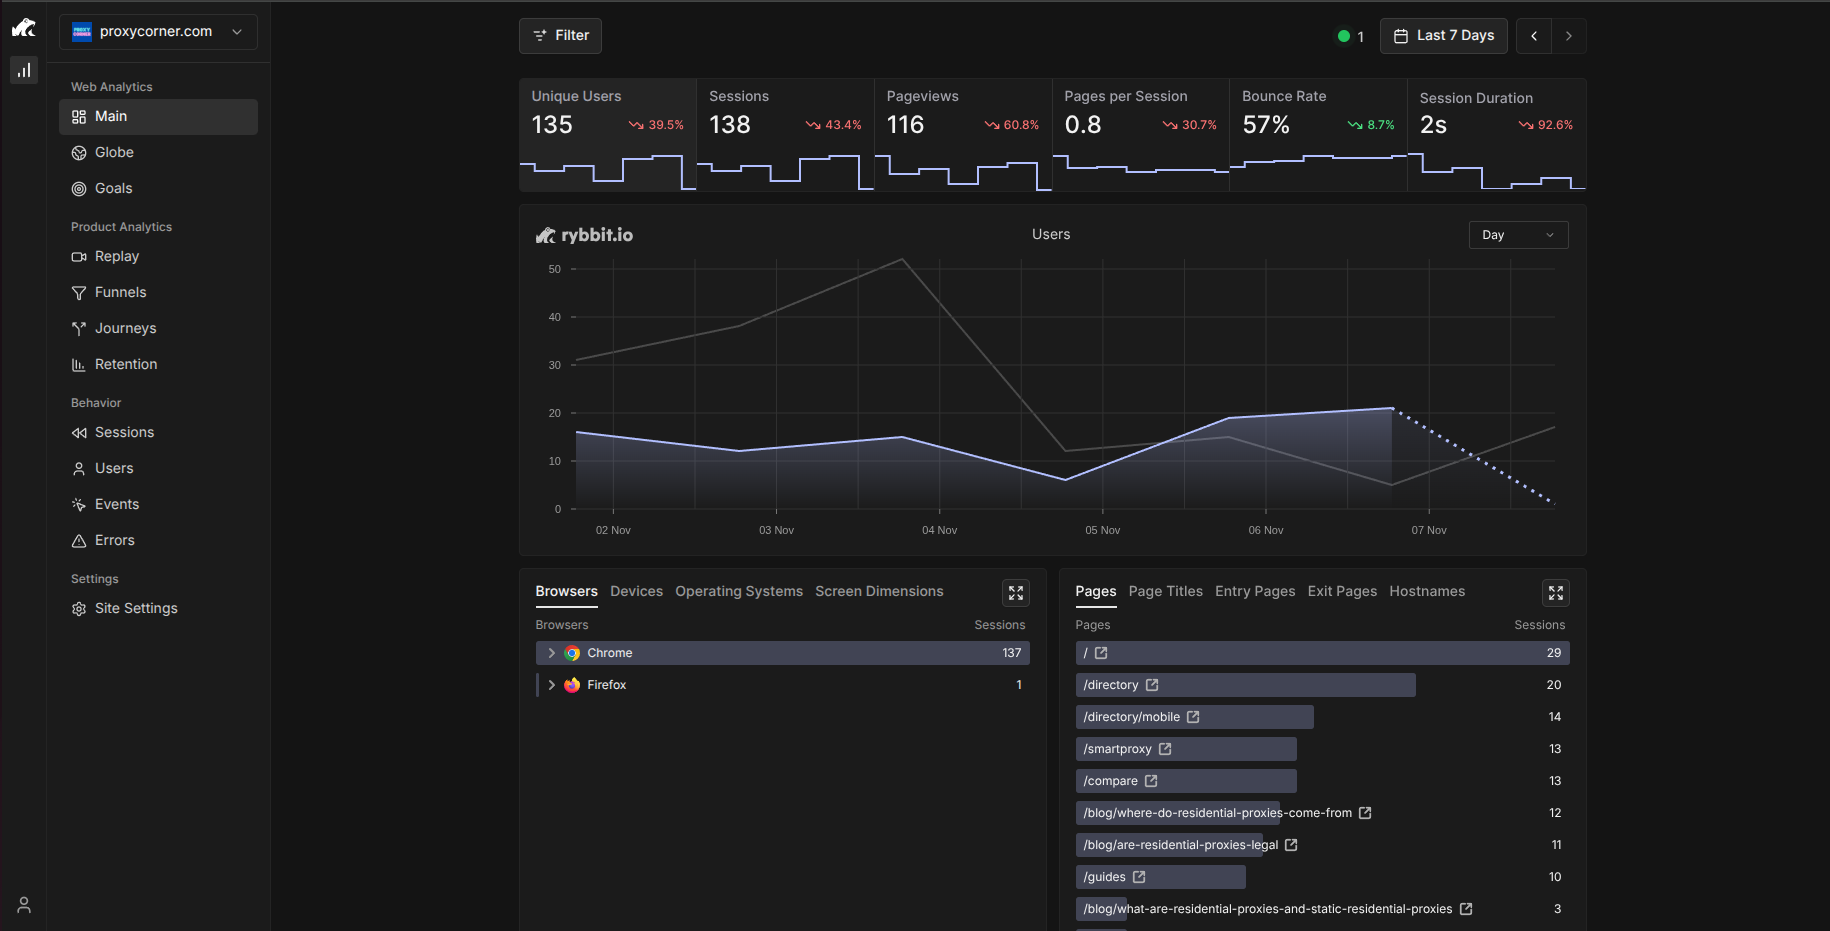Click the rybbit.io logo link in chart

tap(584, 235)
